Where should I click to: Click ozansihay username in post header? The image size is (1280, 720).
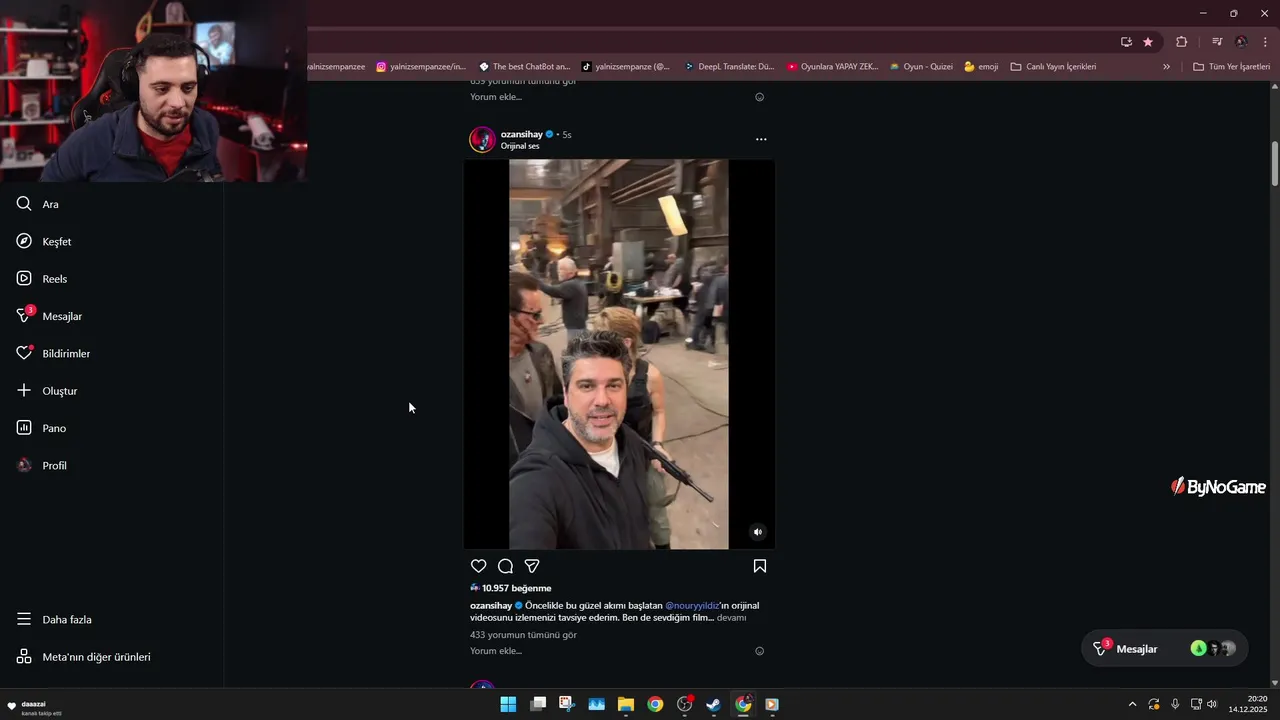(x=522, y=134)
